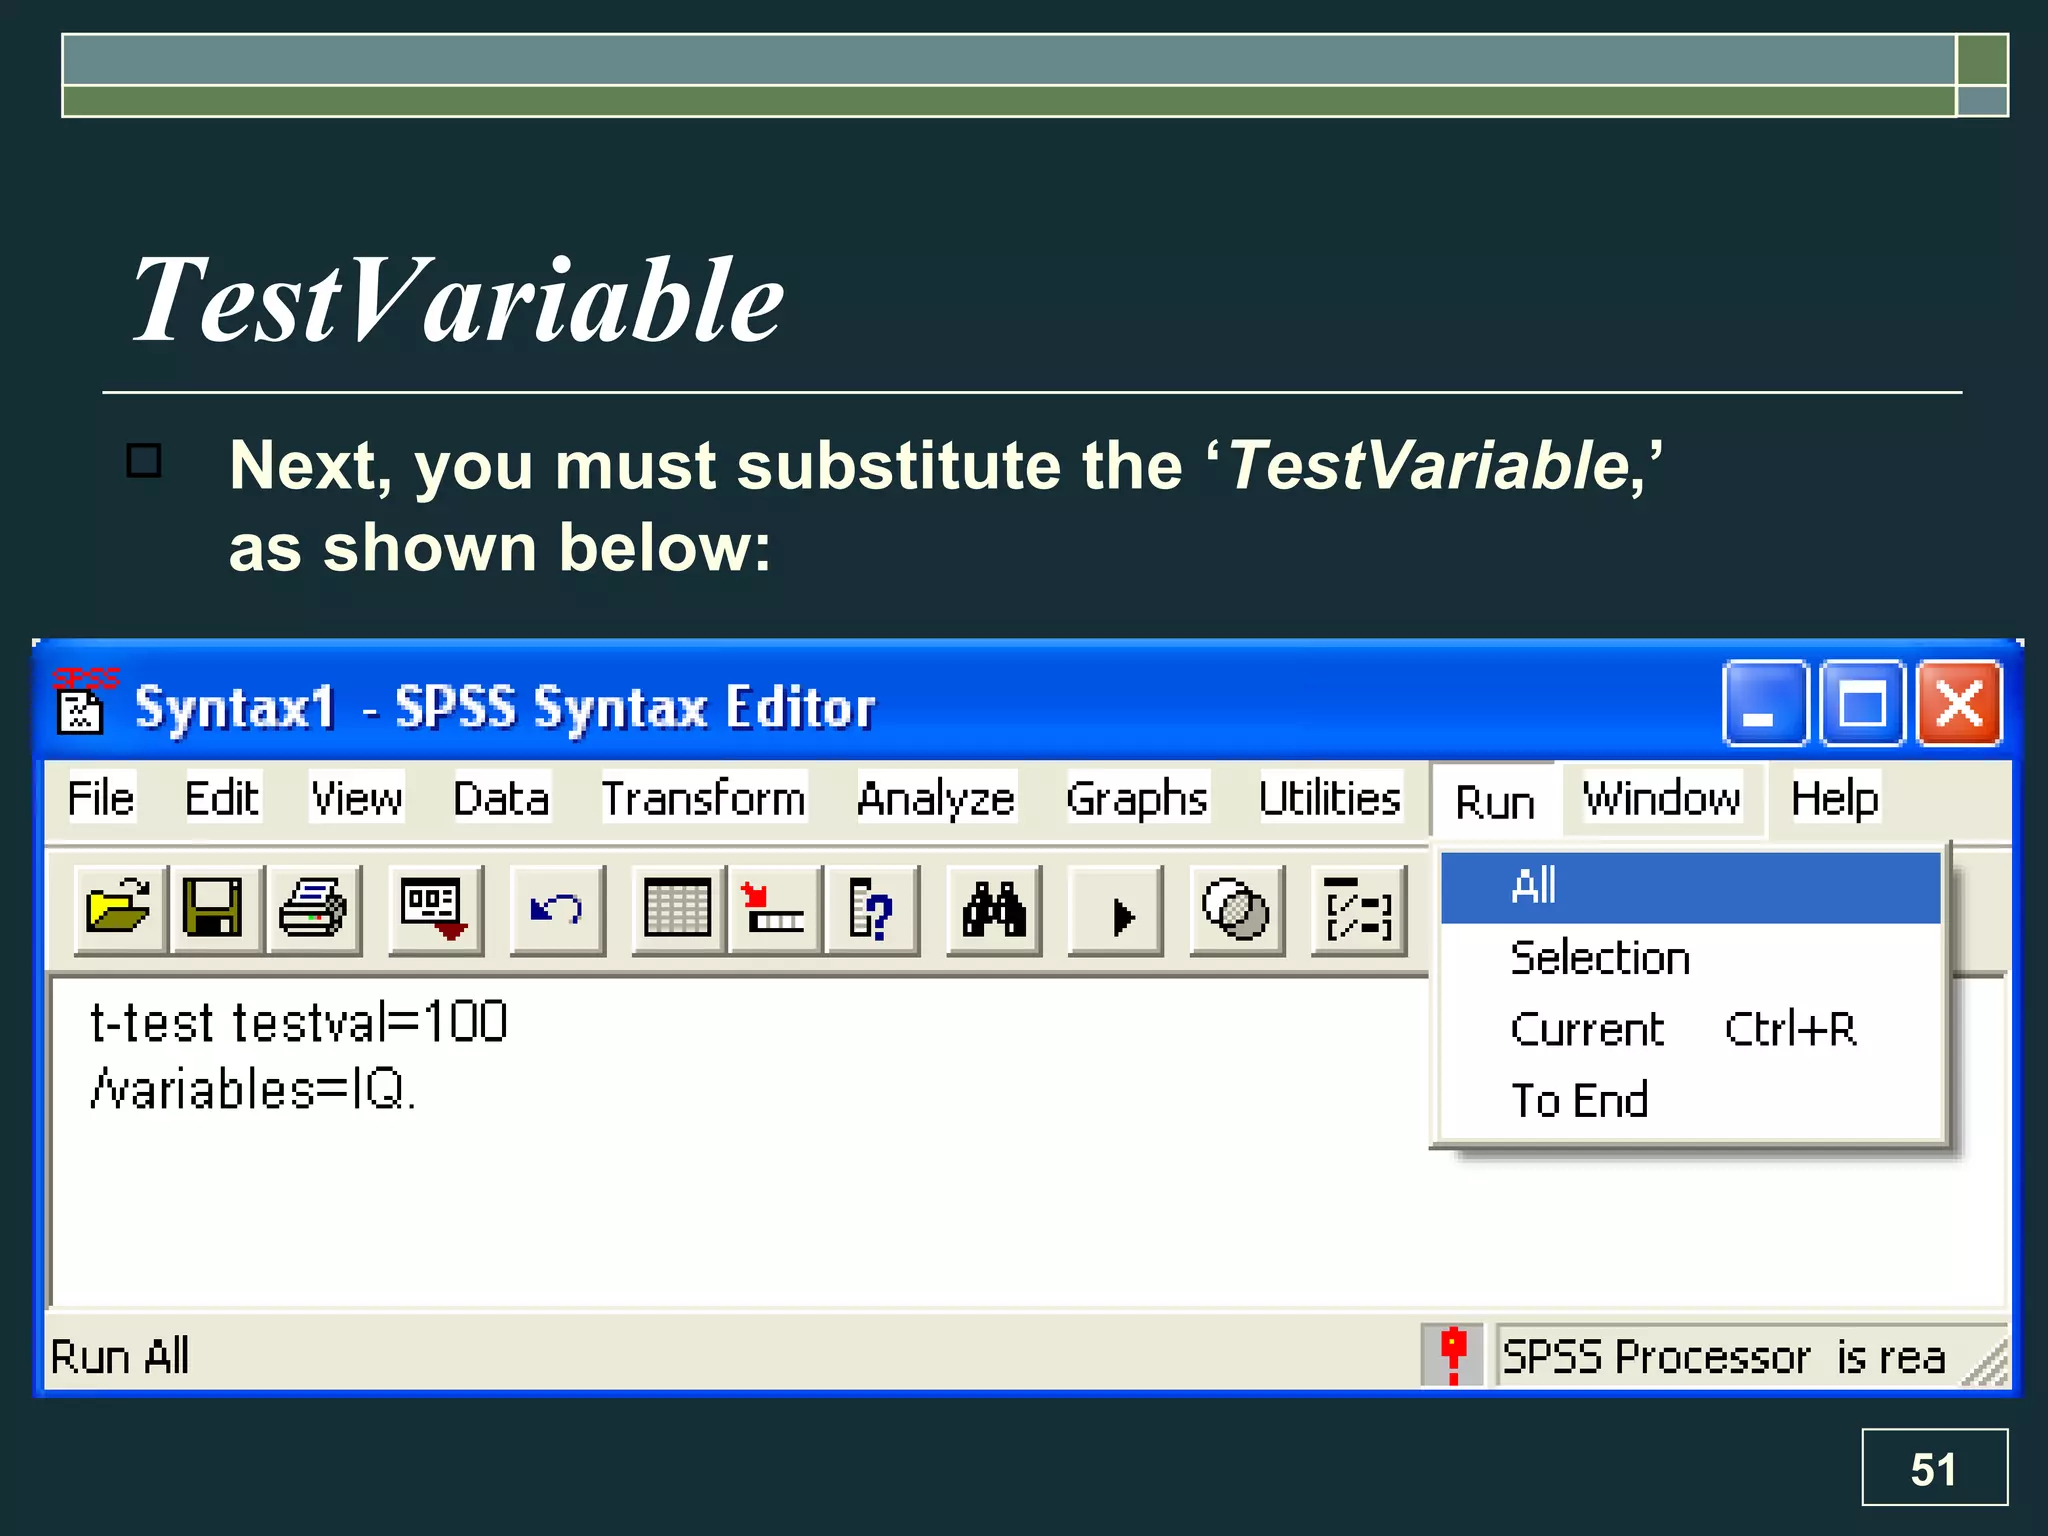The width and height of the screenshot is (2048, 1536).
Task: Click window resize grip at bottom-right corner
Action: click(x=1986, y=1364)
